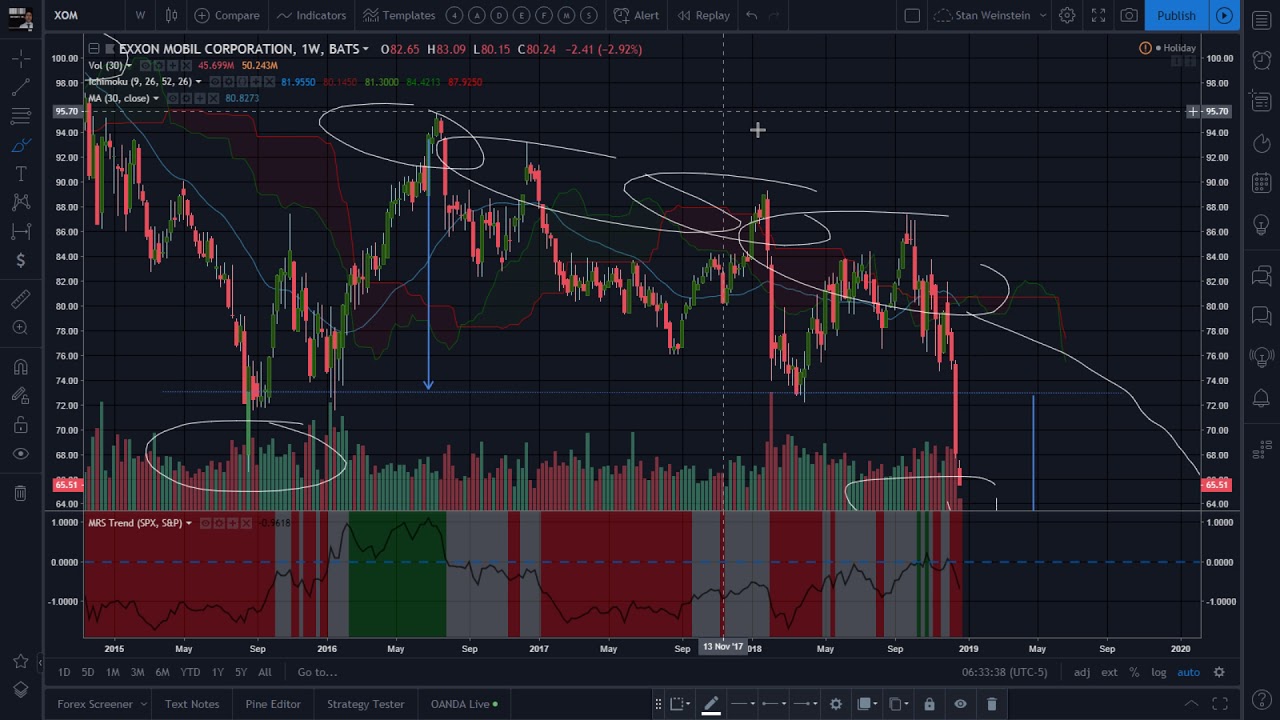Screen dimensions: 1280x720
Task: Open the chart patterns tool
Action: 20,203
